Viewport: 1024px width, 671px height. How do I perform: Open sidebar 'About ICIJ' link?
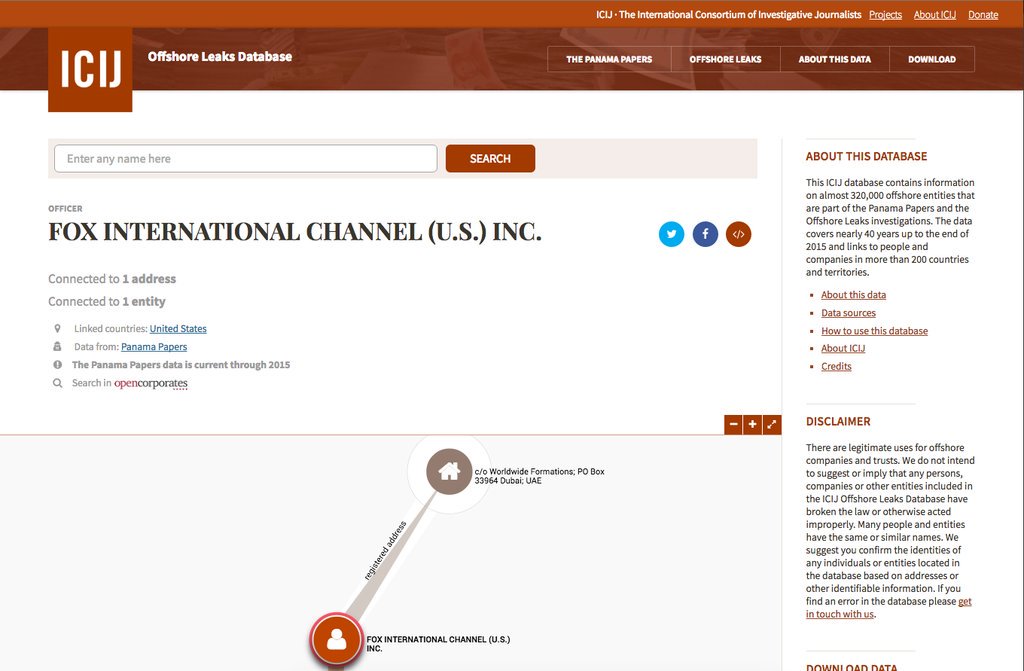pos(843,348)
